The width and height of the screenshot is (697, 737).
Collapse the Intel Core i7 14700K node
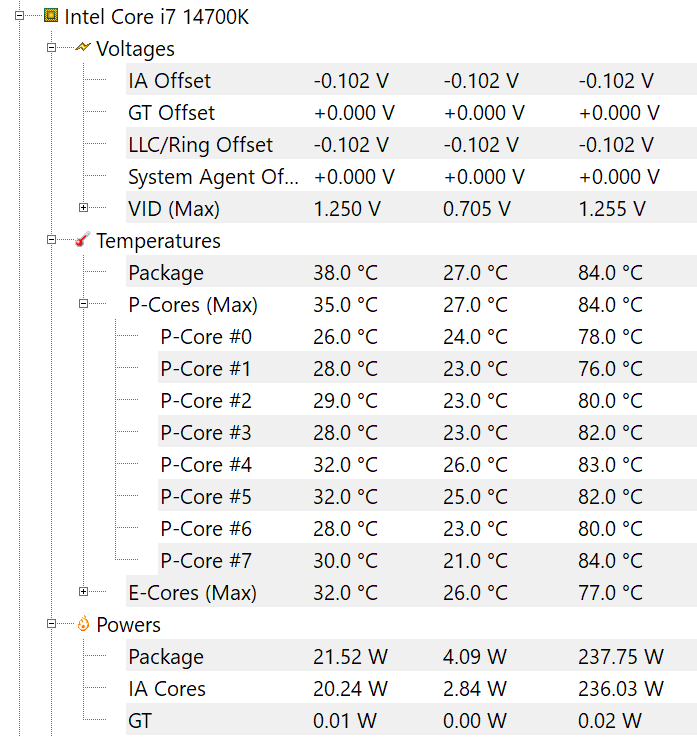coord(19,16)
